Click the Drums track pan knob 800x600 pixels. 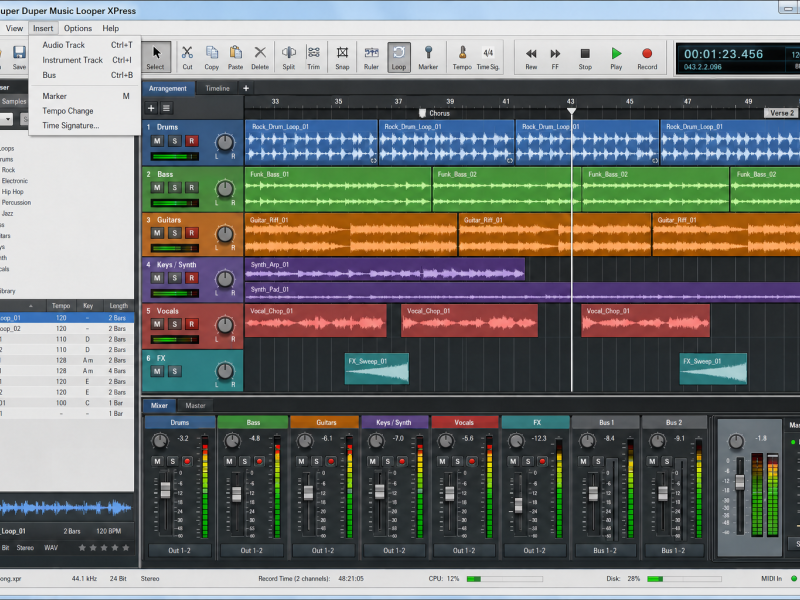click(x=225, y=143)
